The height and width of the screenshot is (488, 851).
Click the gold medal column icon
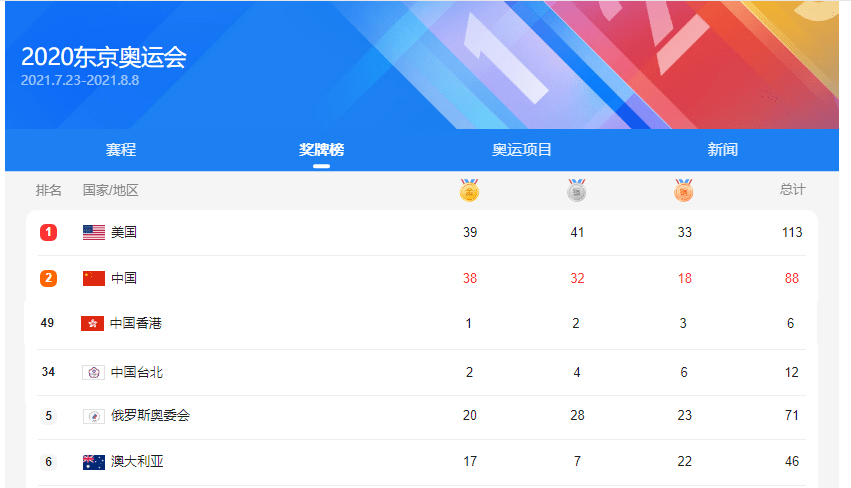tap(469, 190)
